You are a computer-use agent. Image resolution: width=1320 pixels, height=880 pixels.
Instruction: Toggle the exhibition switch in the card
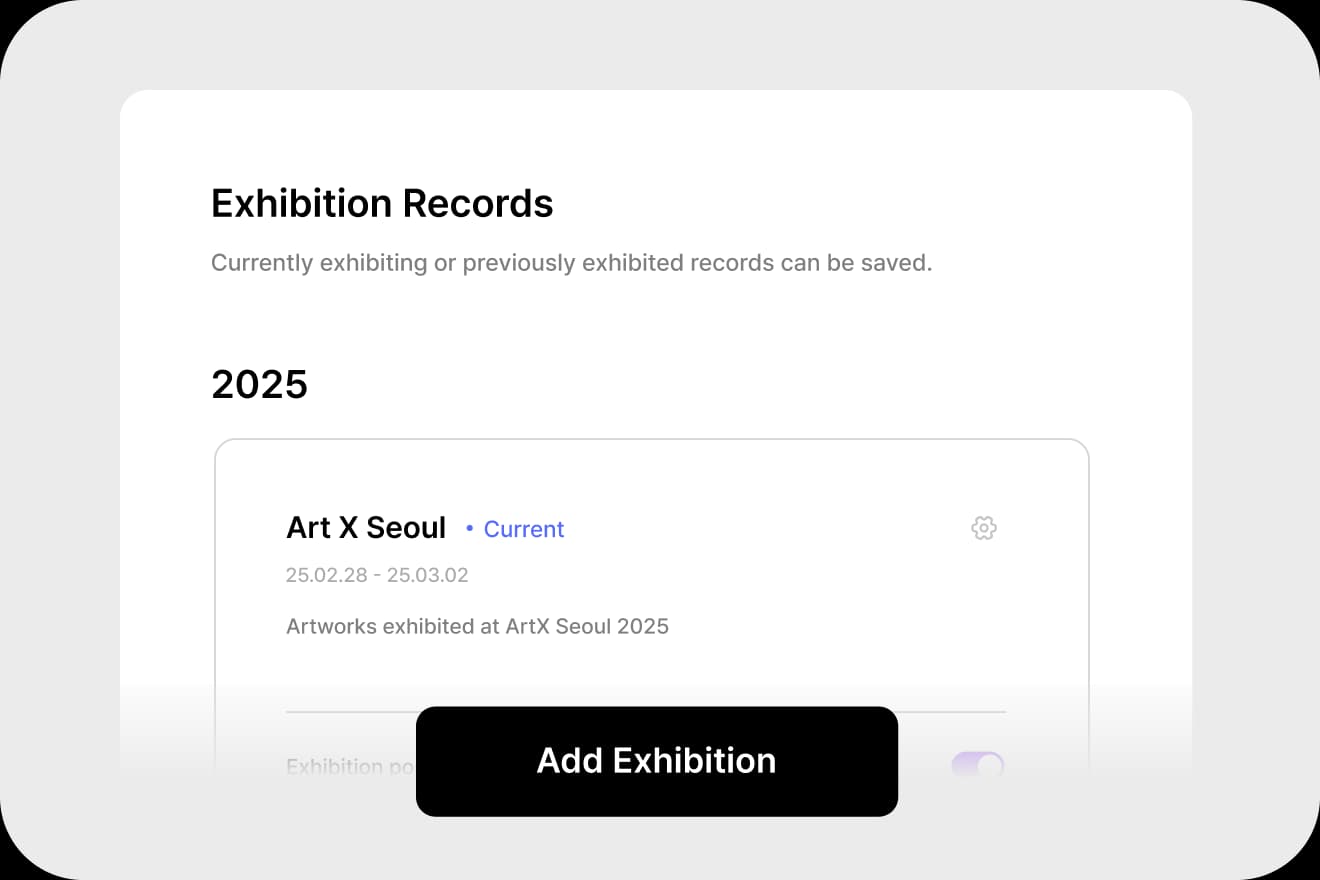click(x=977, y=767)
